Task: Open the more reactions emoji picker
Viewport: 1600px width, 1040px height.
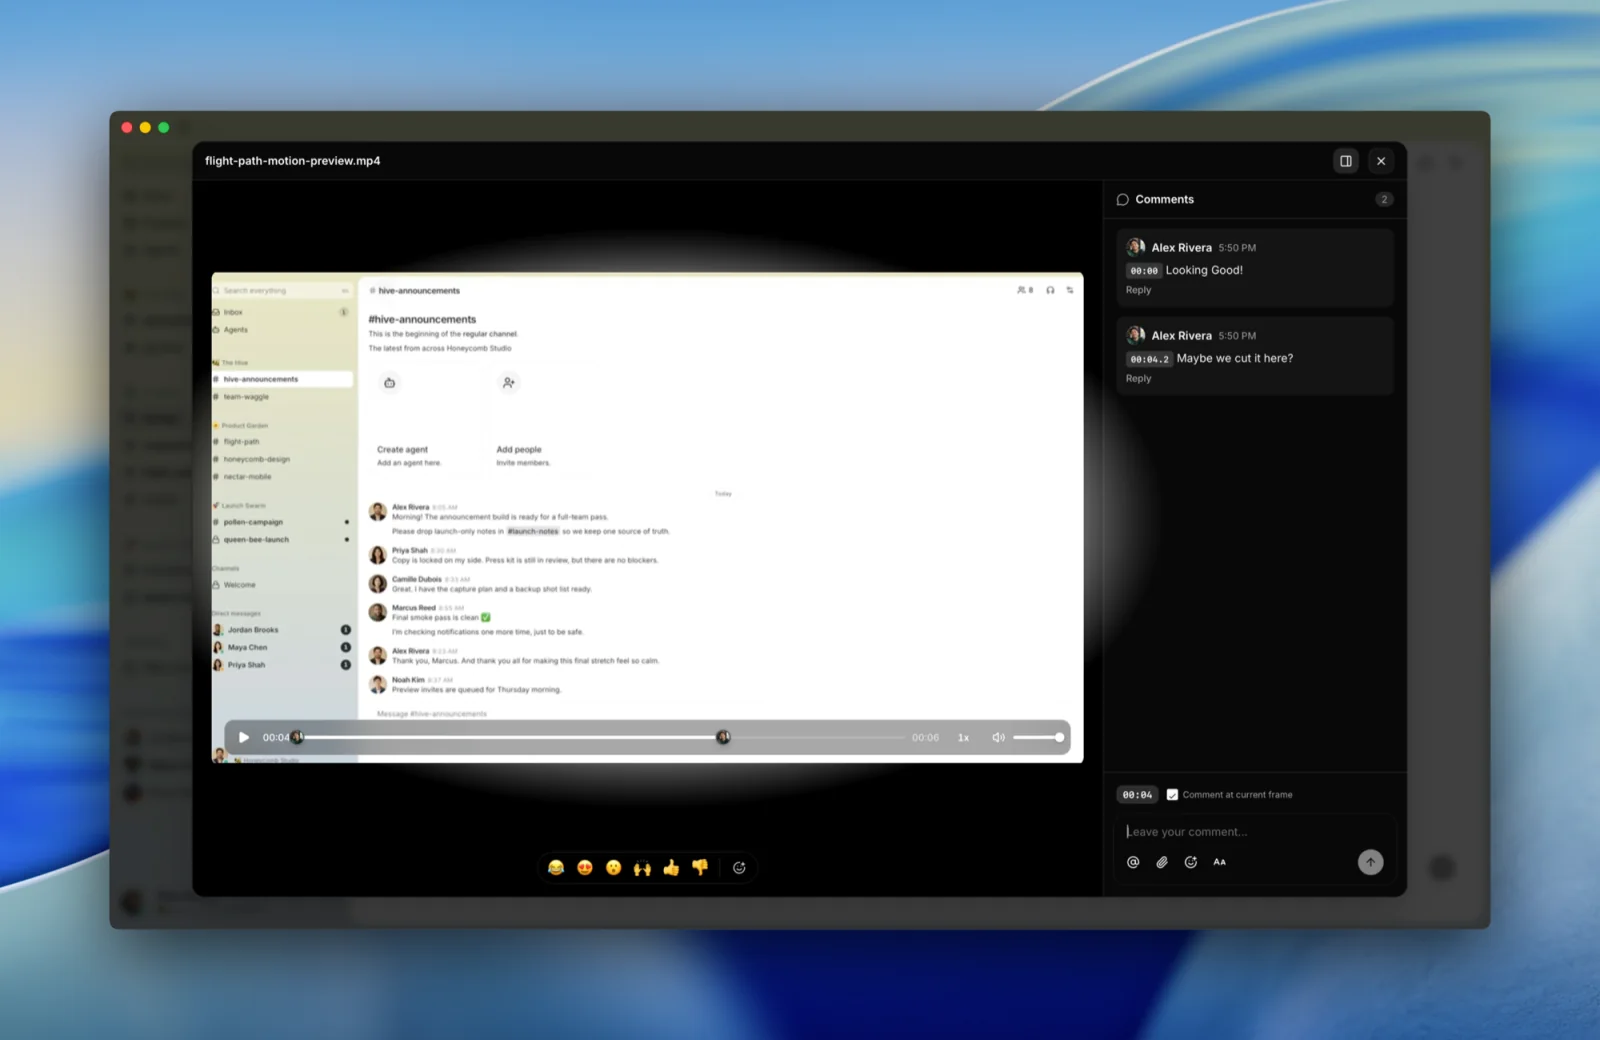Action: [x=739, y=867]
